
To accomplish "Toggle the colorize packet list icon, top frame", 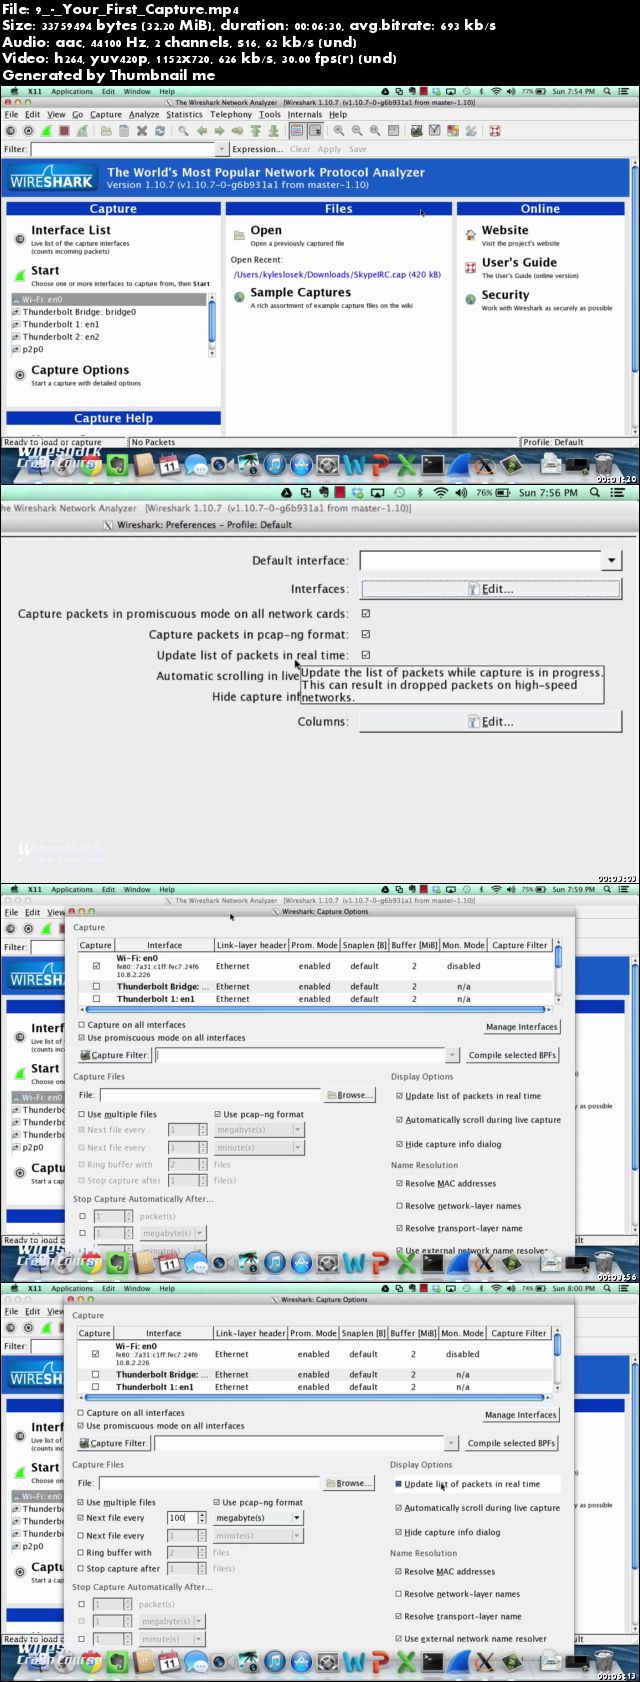I will click(297, 131).
